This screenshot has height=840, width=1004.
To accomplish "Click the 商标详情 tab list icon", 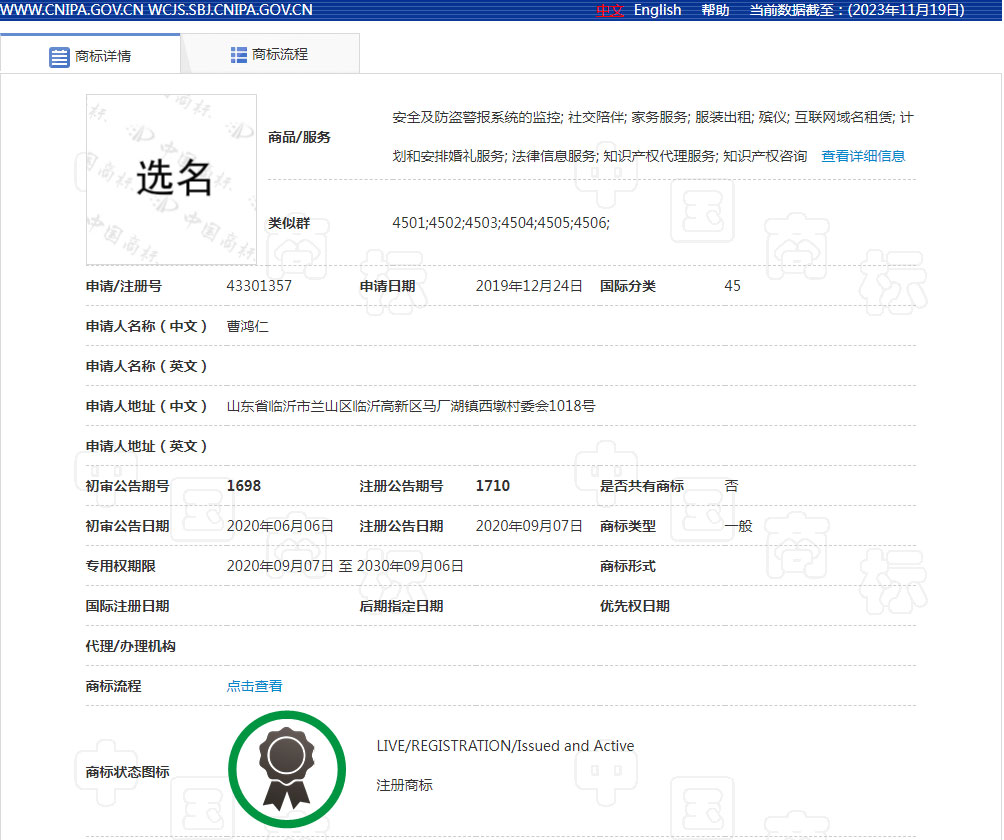I will pos(59,57).
